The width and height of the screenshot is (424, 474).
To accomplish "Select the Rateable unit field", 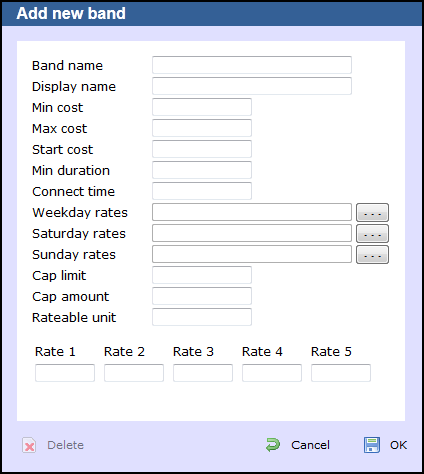I will 202,317.
